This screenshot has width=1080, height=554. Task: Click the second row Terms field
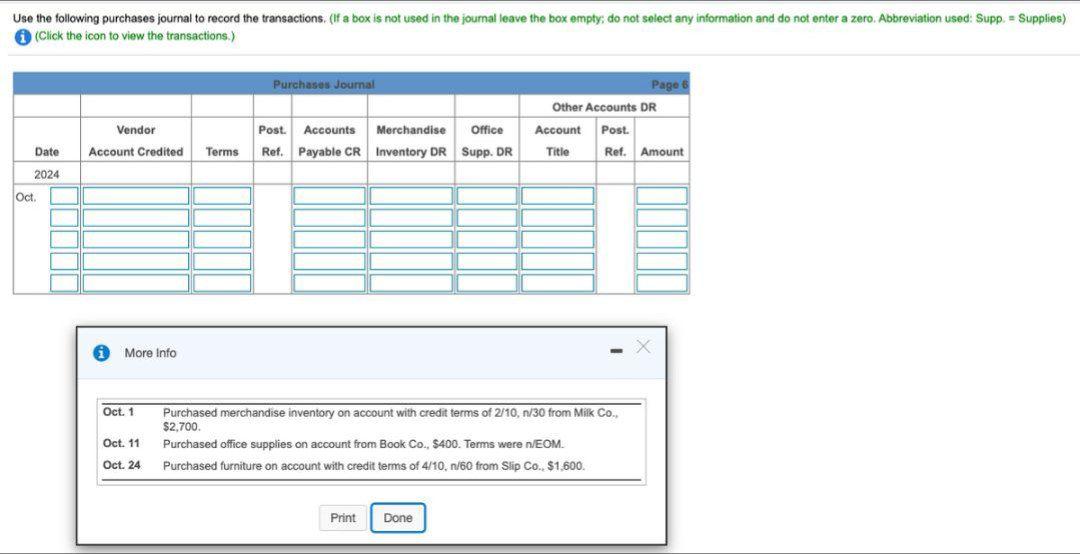click(222, 218)
